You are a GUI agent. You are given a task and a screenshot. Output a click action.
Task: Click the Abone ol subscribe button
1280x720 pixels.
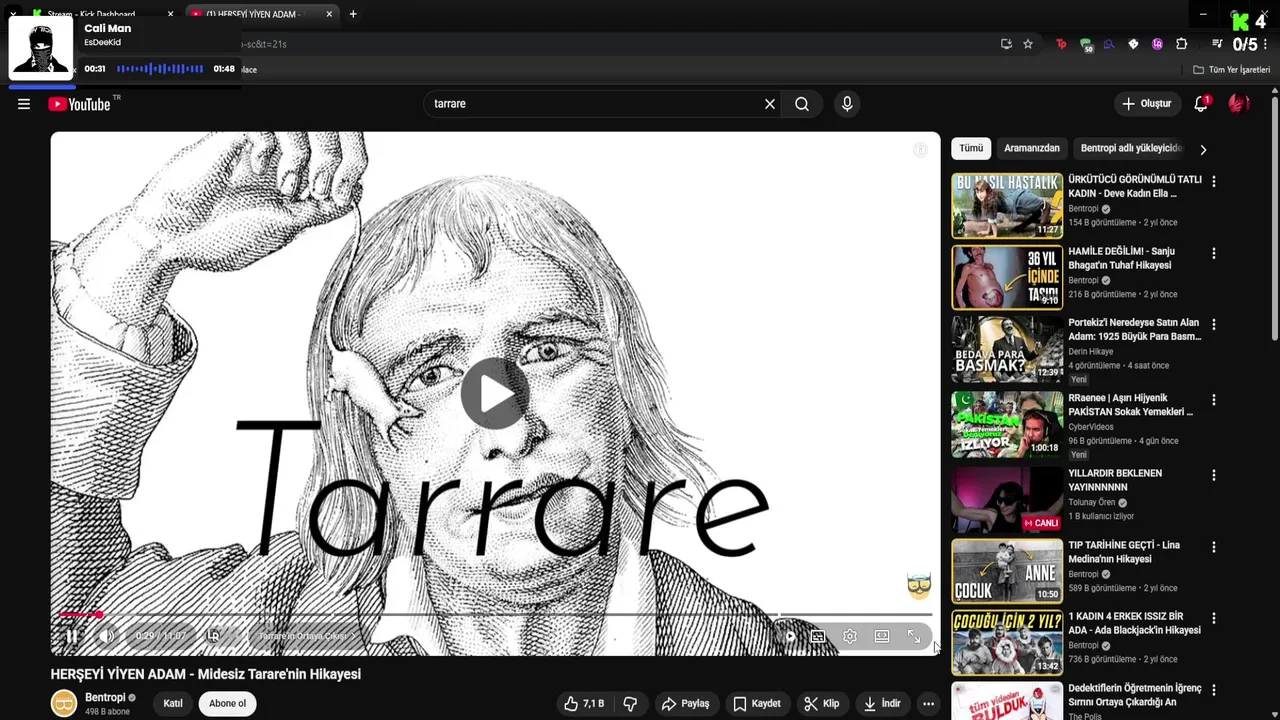(227, 703)
